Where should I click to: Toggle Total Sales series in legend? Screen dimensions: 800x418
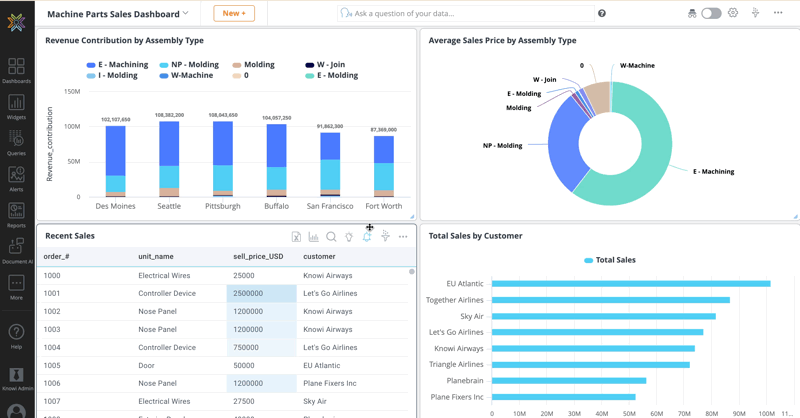tap(610, 260)
